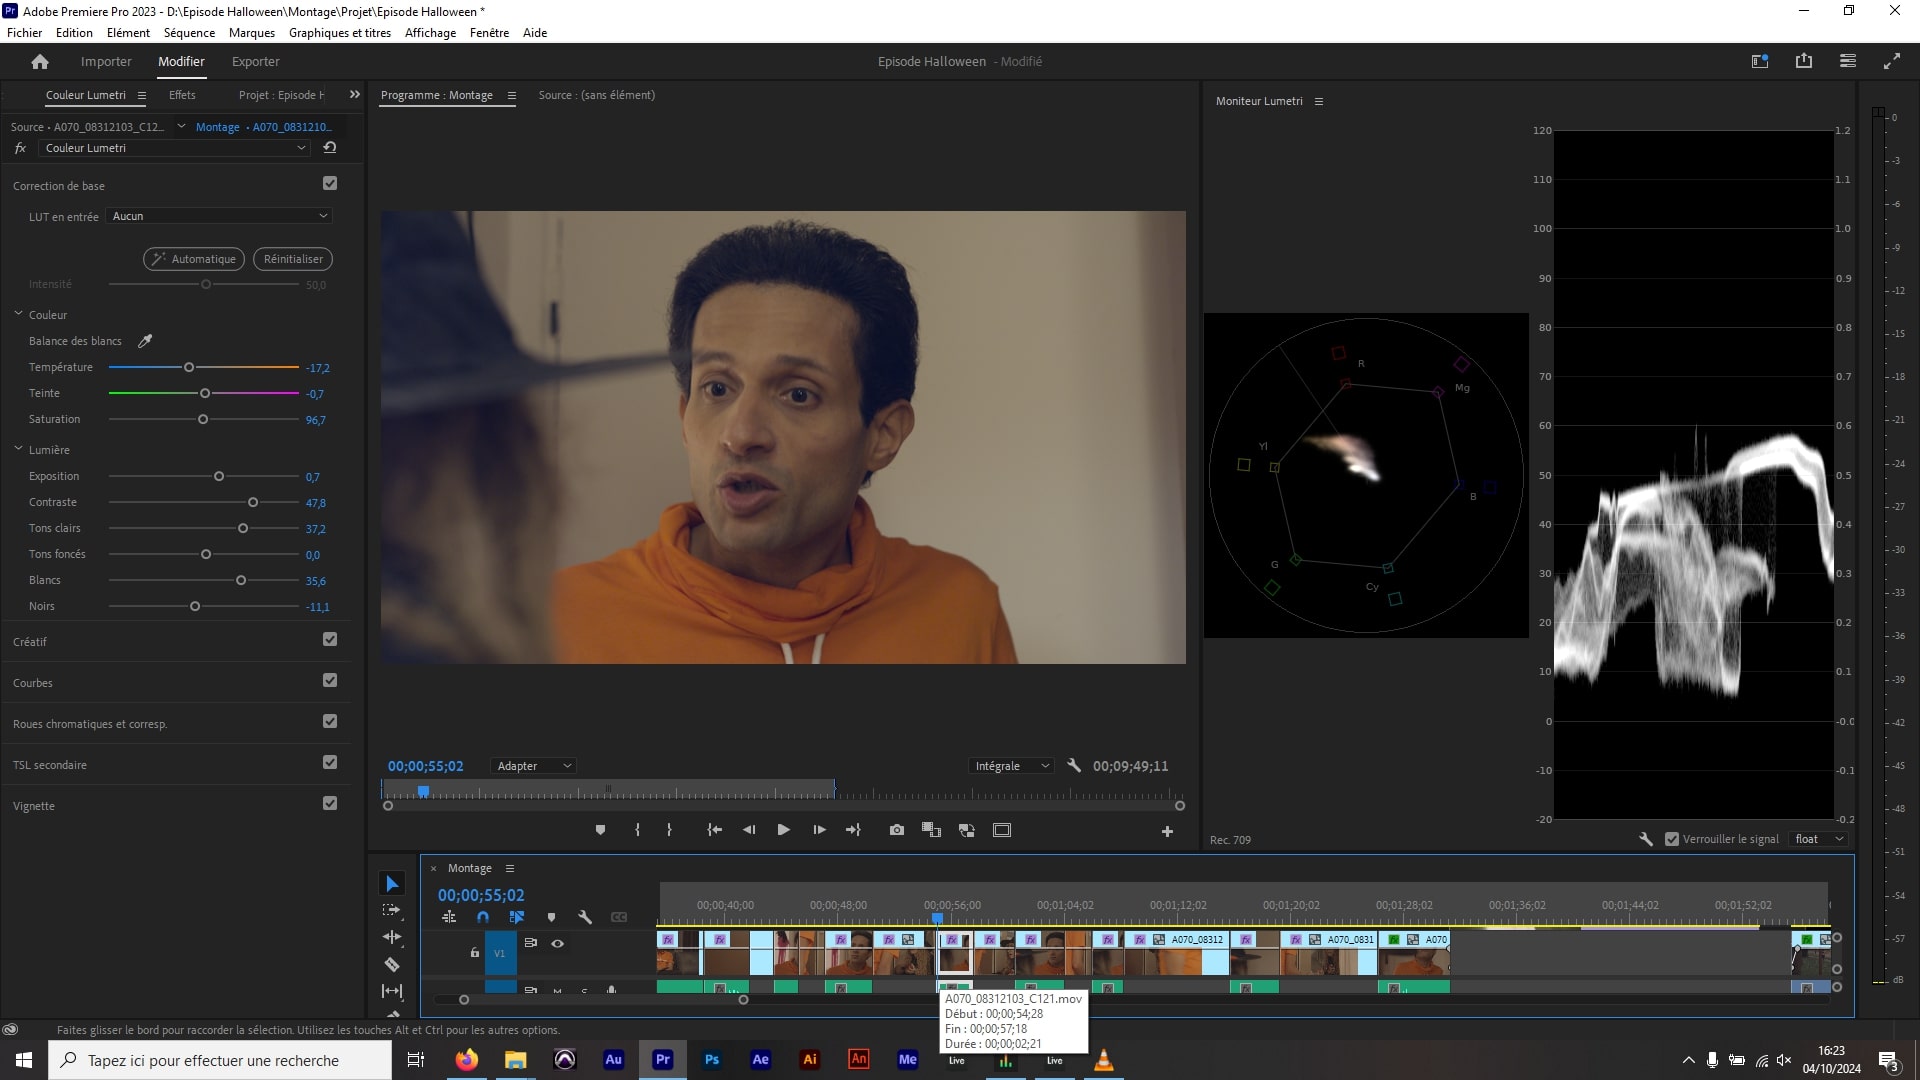This screenshot has height=1080, width=1920.
Task: Open the Quick Export share icon
Action: coord(1804,61)
